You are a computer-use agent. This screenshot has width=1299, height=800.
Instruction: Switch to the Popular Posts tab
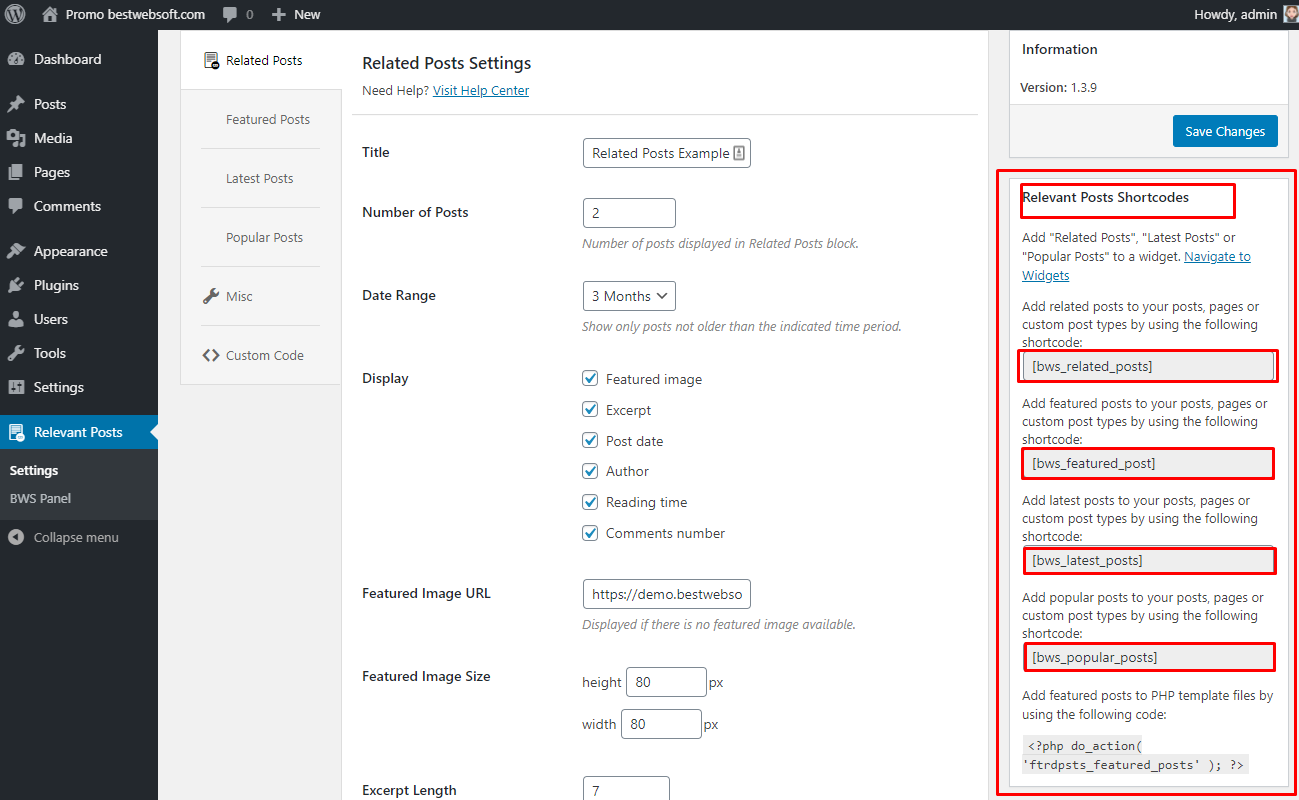coord(264,237)
